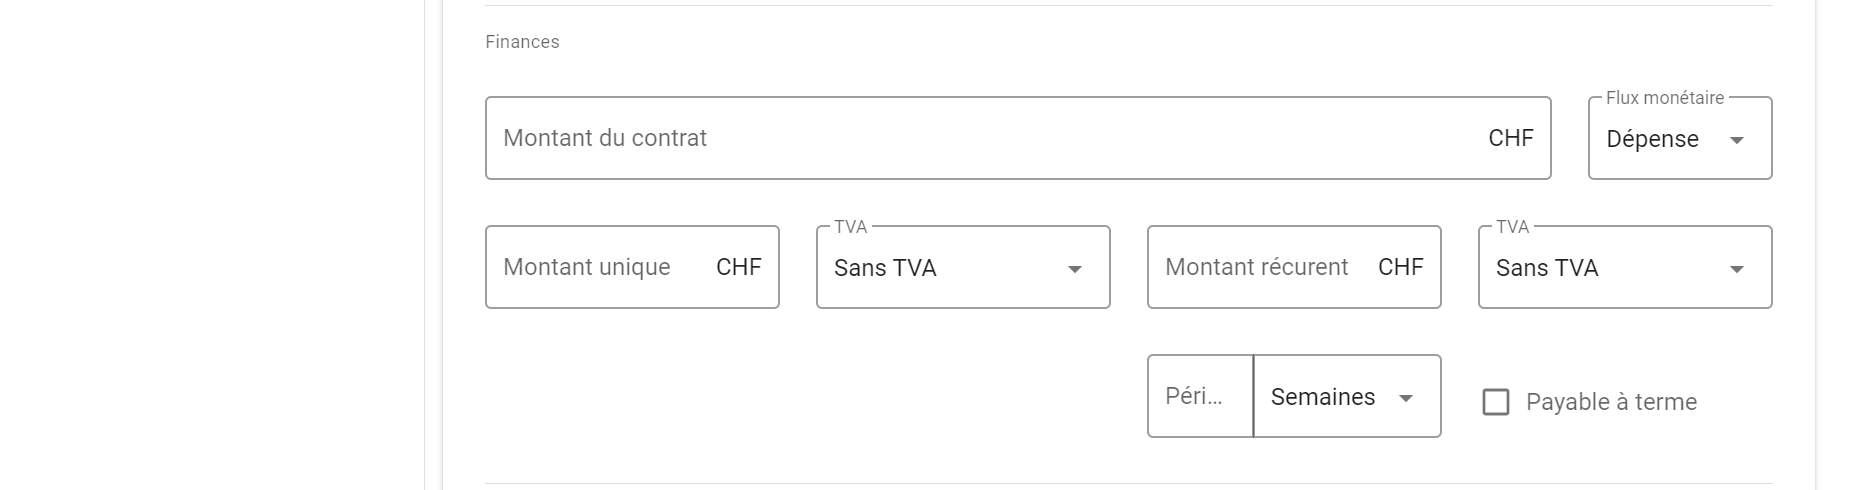Click the arrow icon of the first TVA selector
1861x490 pixels.
coord(1075,269)
